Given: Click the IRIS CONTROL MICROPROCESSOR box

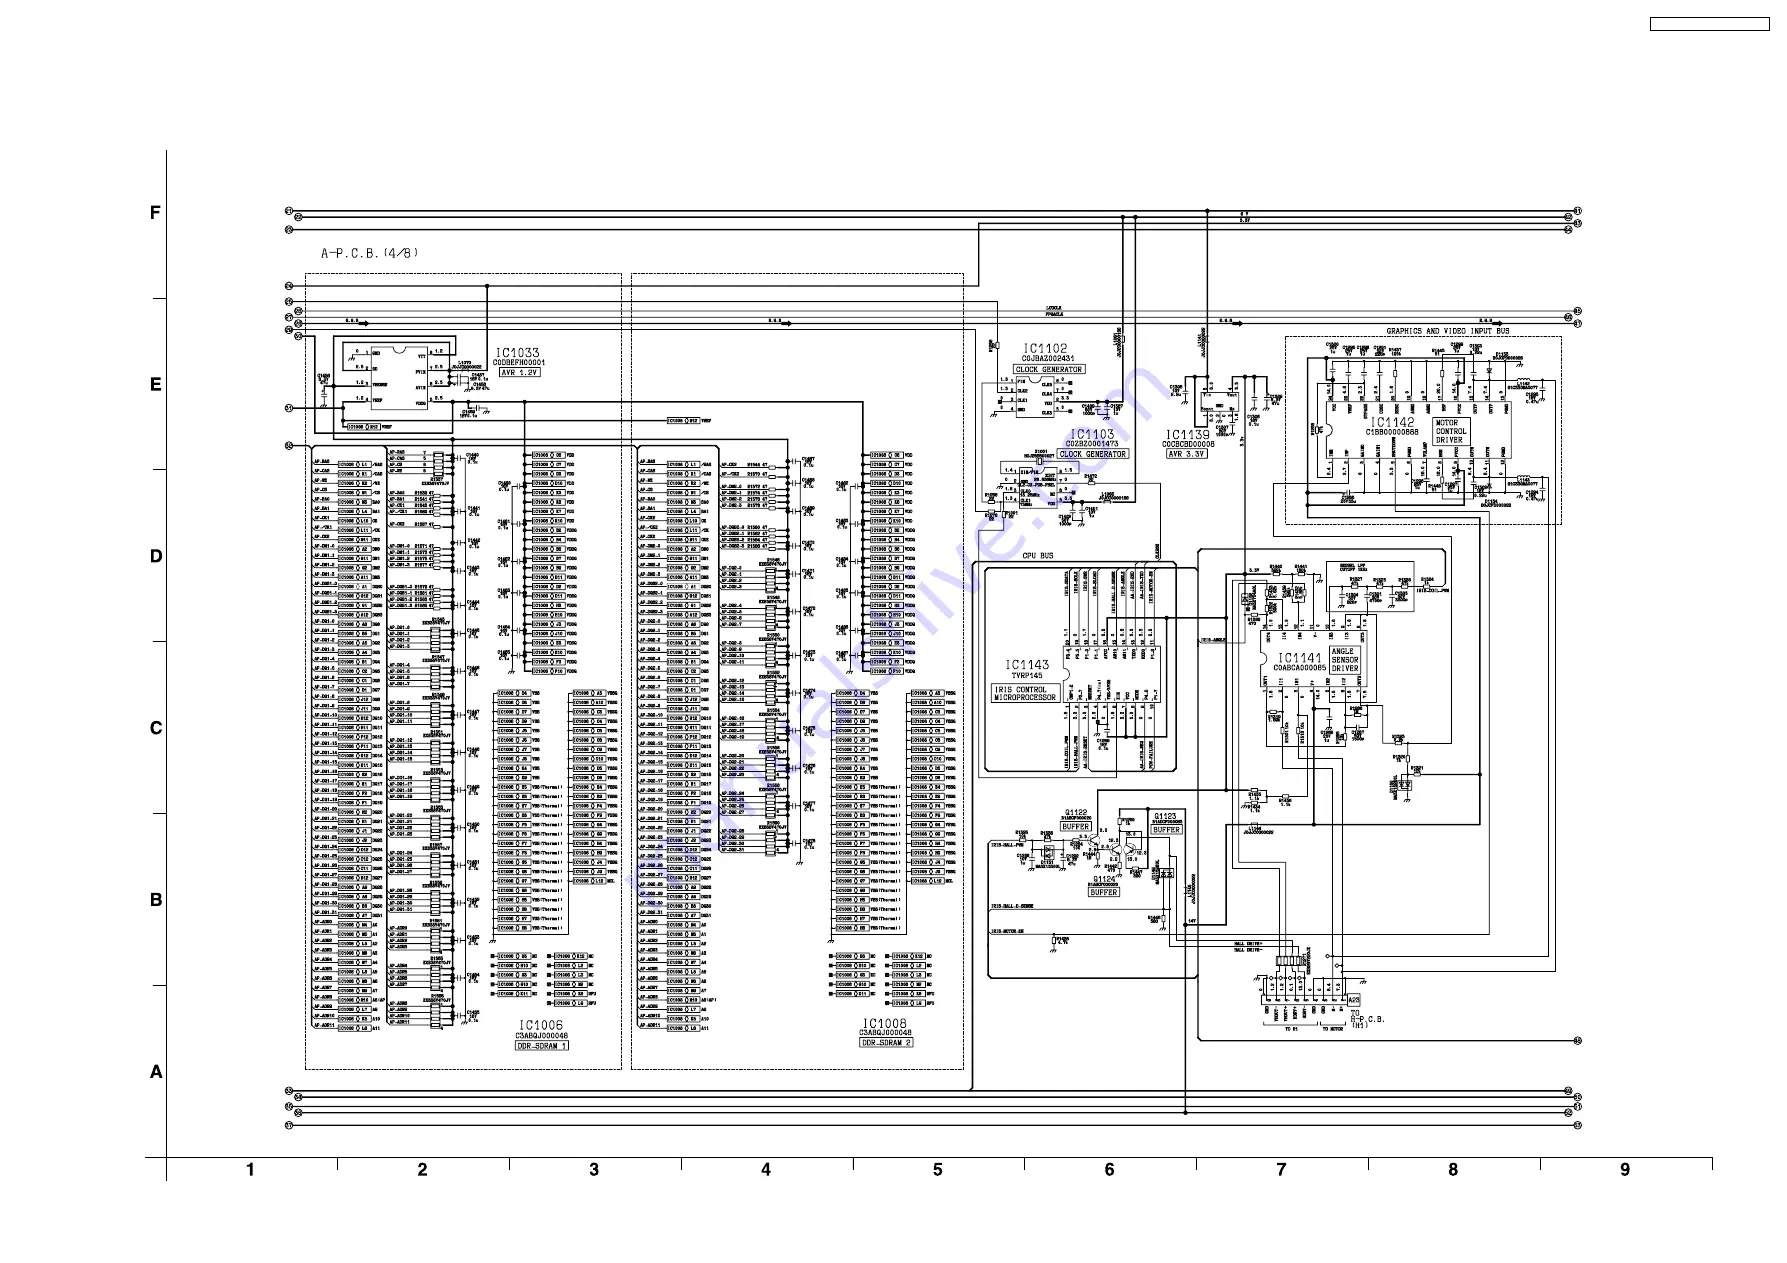Looking at the screenshot, I should 1025,693.
